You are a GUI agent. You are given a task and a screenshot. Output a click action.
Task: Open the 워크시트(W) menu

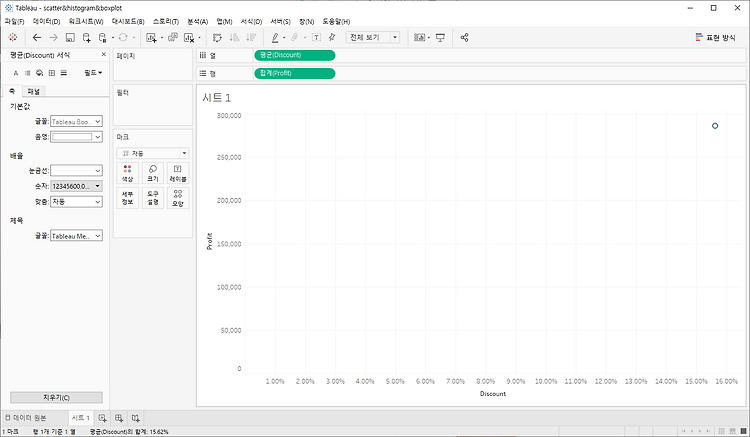86,22
